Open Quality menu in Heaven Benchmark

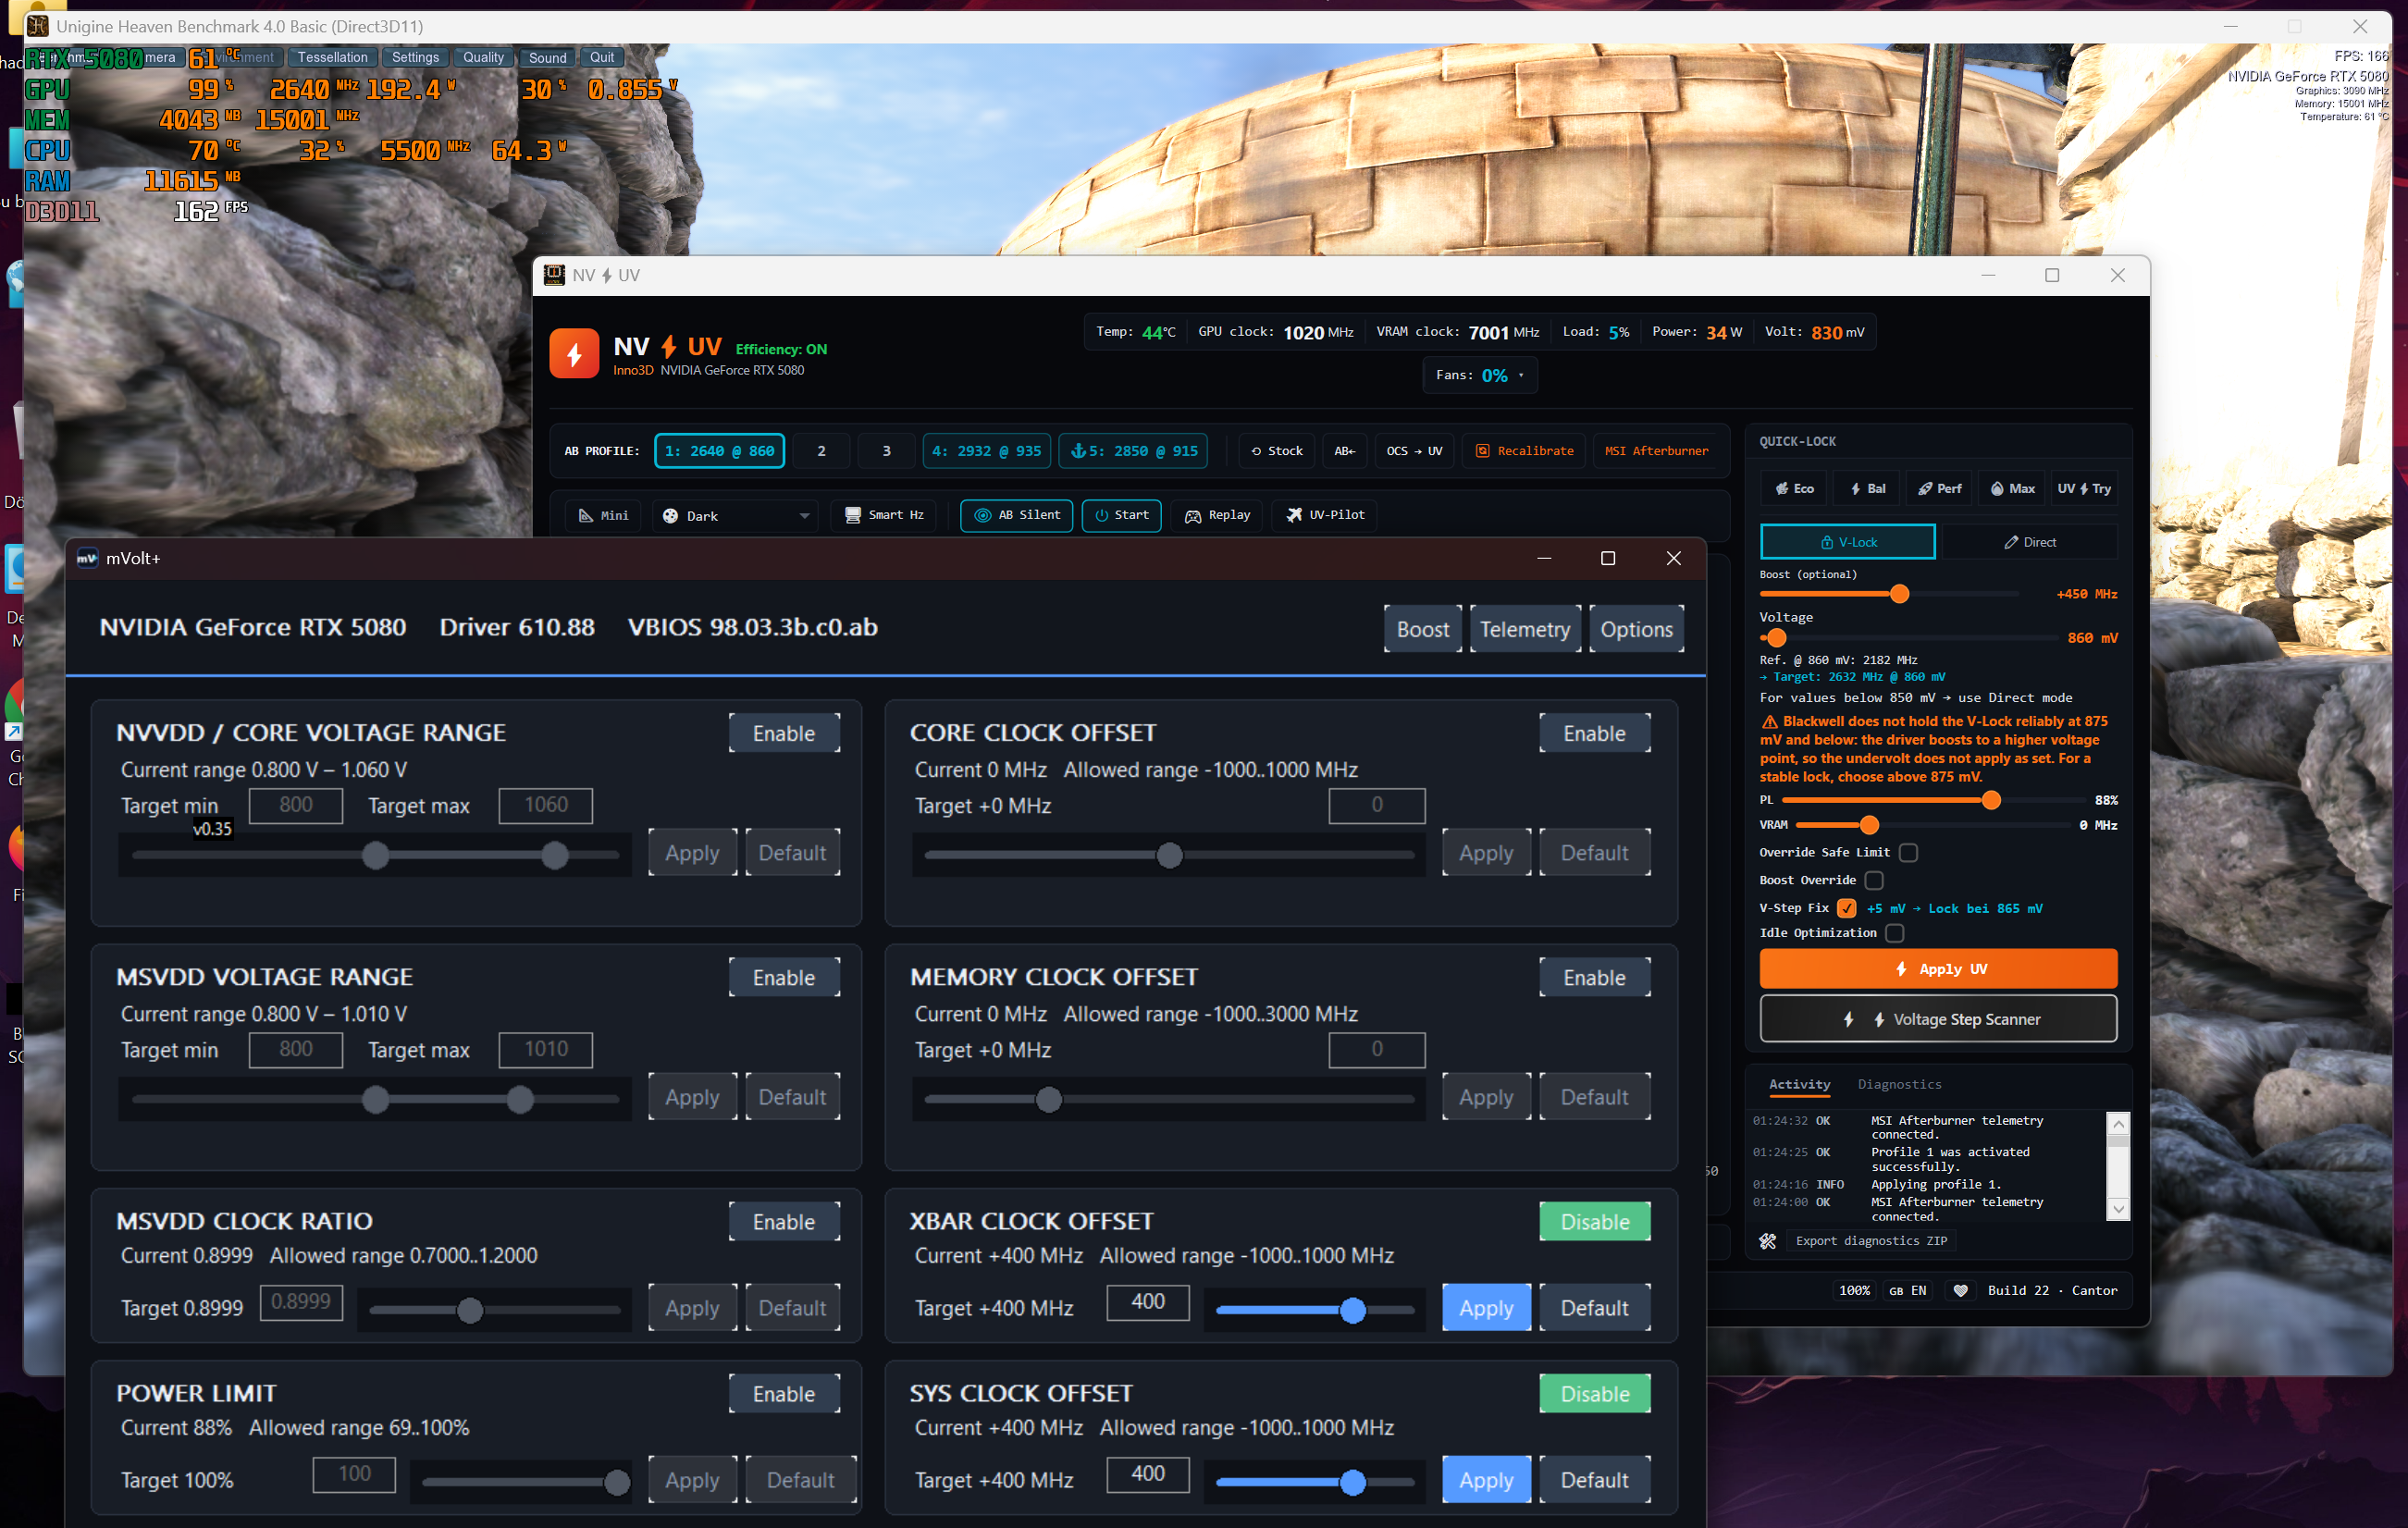(x=483, y=57)
